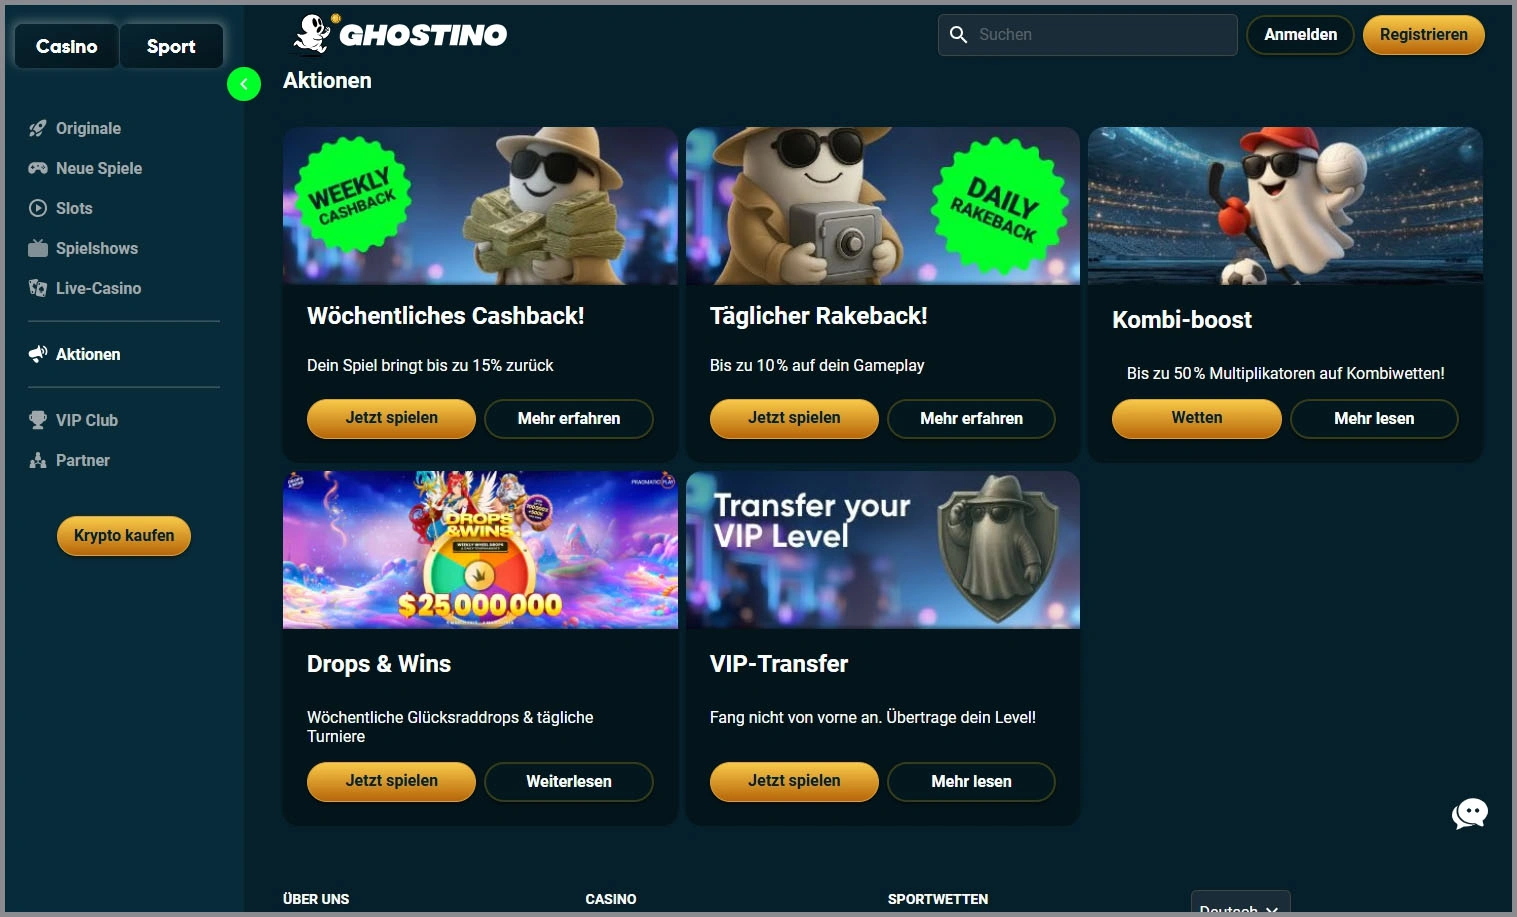Collapse sidebar with green arrow button
The height and width of the screenshot is (917, 1517).
pos(244,84)
